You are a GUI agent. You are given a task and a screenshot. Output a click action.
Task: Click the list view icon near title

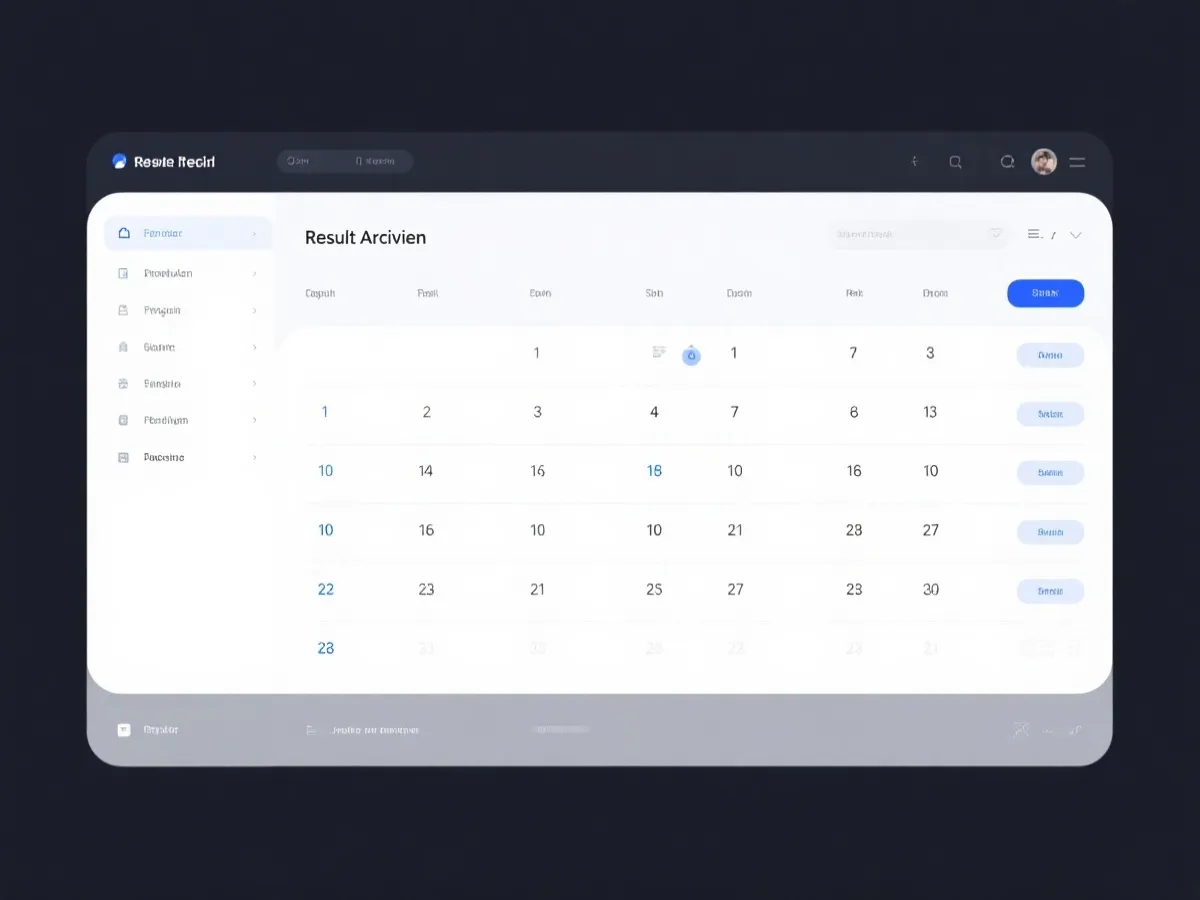point(1035,234)
